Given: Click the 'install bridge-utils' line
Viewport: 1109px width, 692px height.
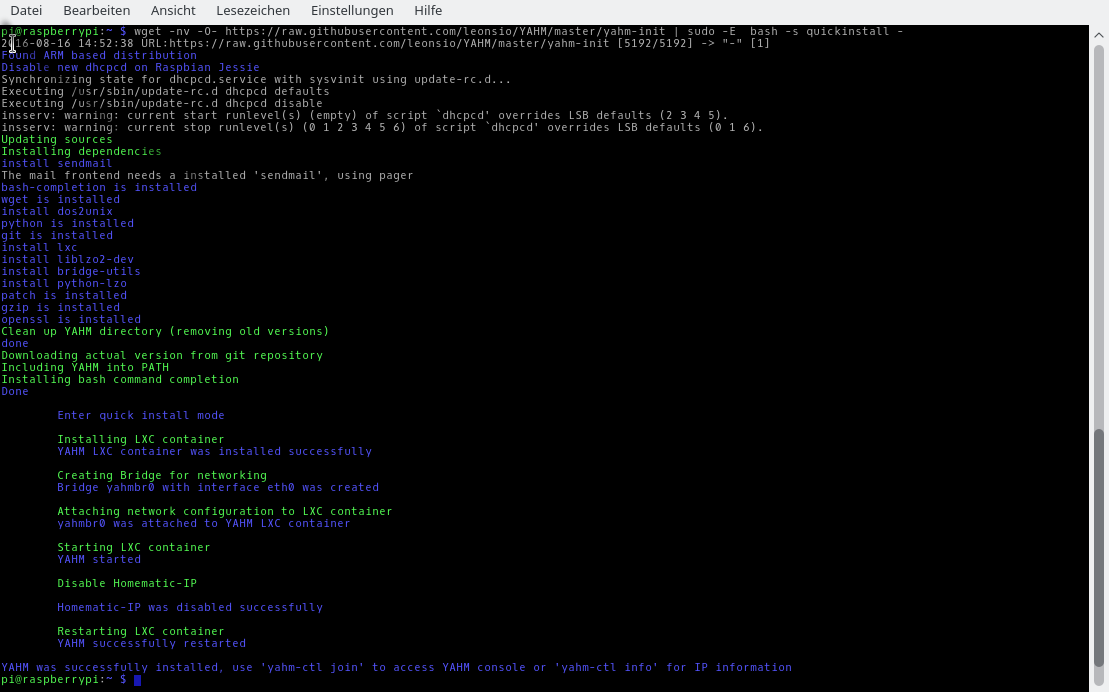Looking at the screenshot, I should point(70,272).
